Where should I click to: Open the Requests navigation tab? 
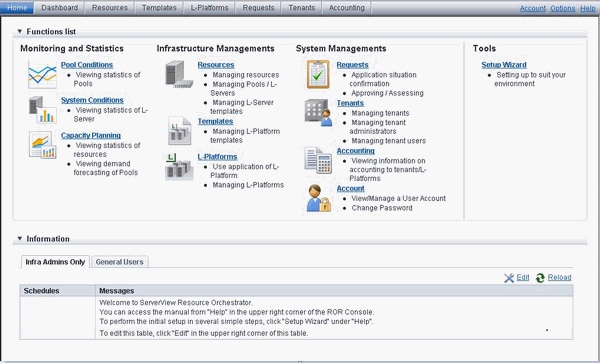click(258, 8)
